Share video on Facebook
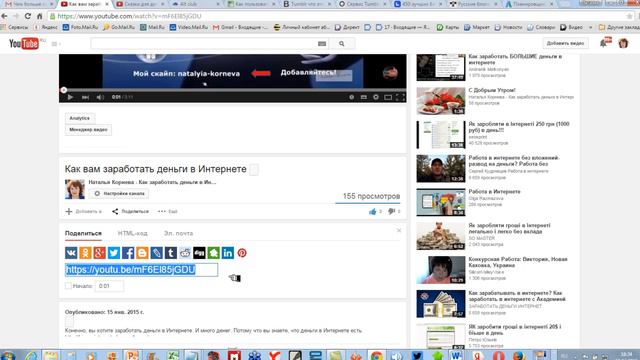 tap(128, 253)
